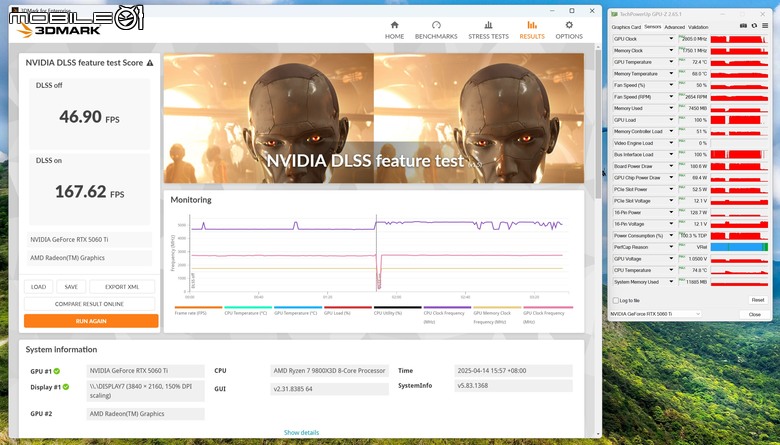This screenshot has width=780, height=445.
Task: Click the DLSS off 46.90 FPS score
Action: (90, 117)
